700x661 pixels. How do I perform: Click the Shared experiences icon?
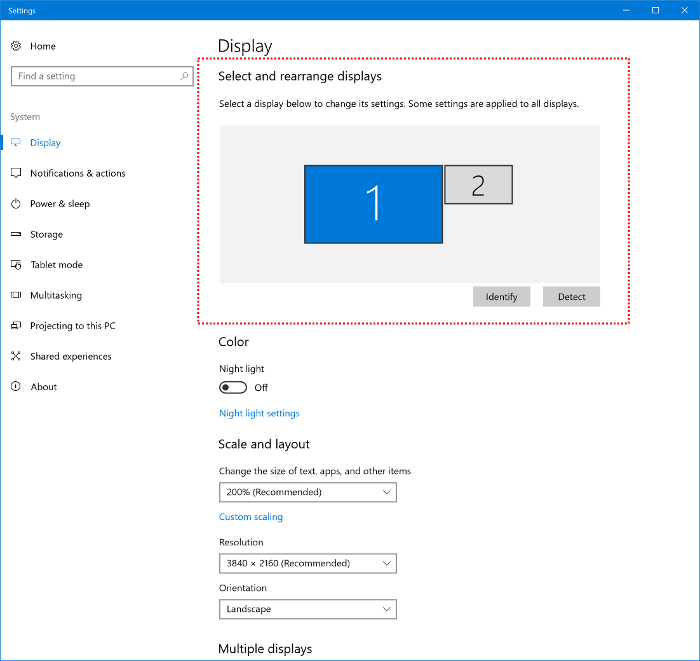(x=16, y=356)
